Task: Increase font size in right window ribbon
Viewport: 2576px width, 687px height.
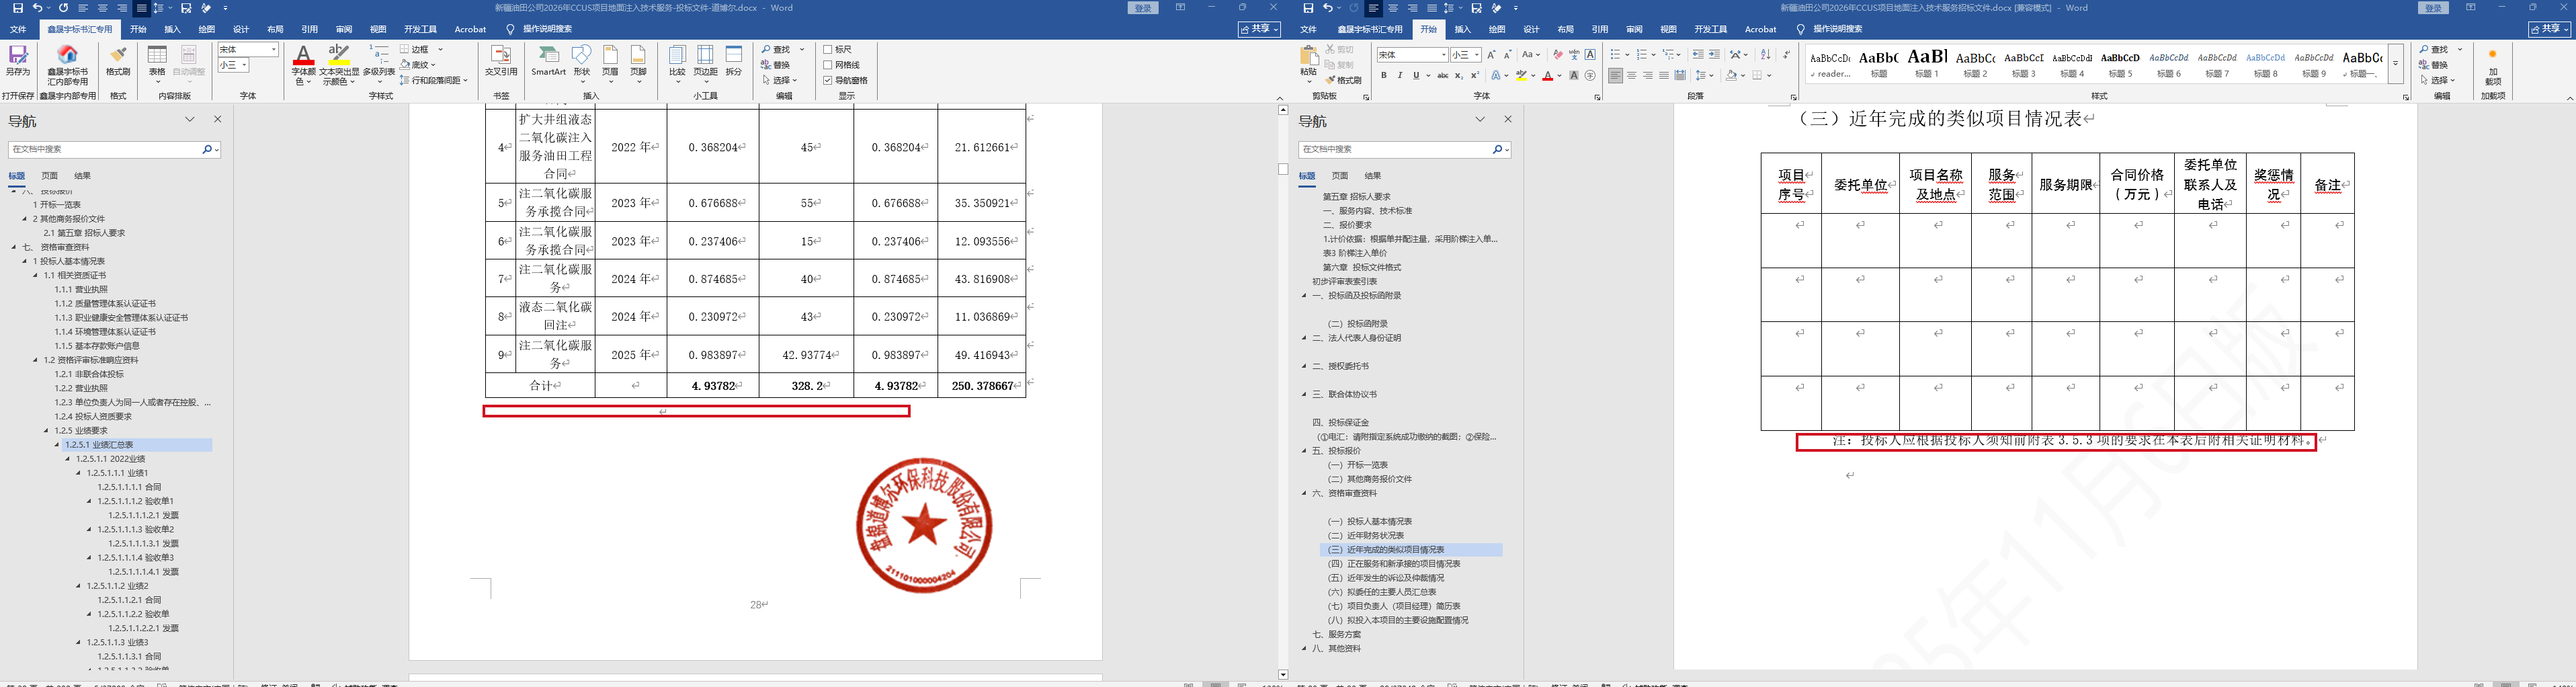Action: click(x=1491, y=55)
